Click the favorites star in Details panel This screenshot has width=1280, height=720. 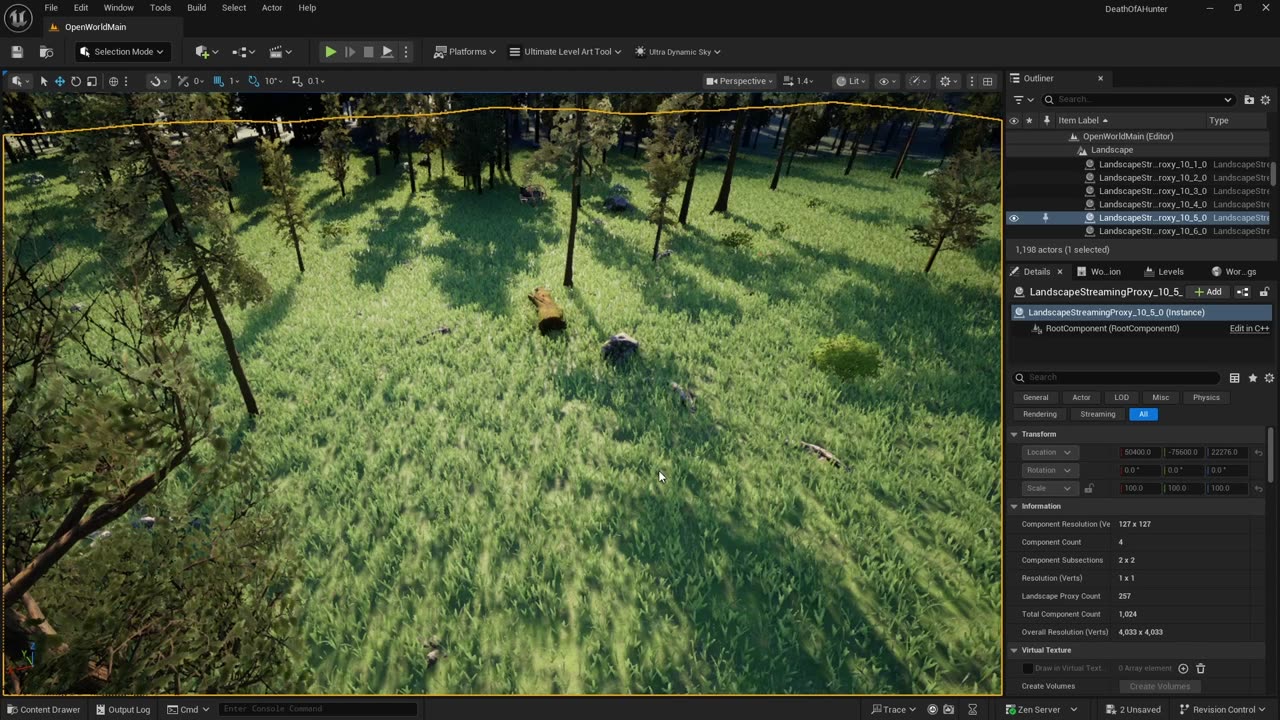click(1252, 378)
